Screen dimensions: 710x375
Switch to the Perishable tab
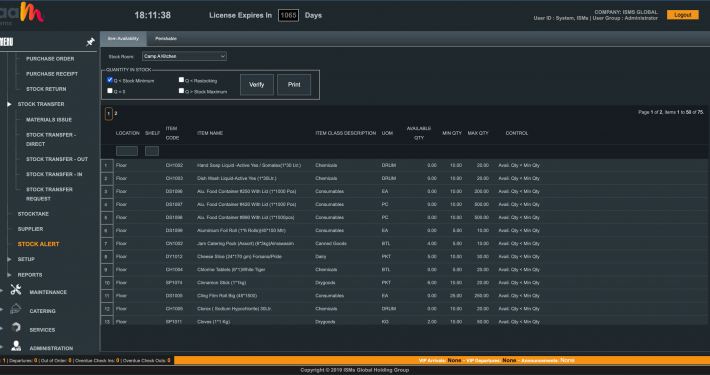[x=166, y=38]
